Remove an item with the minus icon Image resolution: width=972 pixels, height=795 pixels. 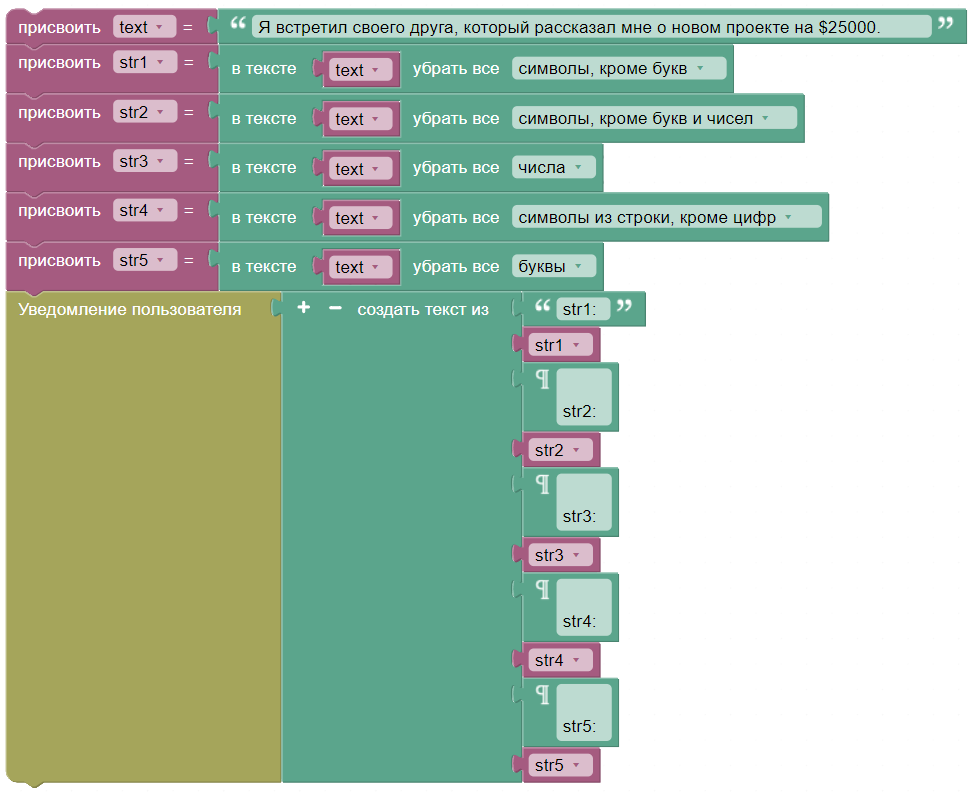[x=335, y=308]
